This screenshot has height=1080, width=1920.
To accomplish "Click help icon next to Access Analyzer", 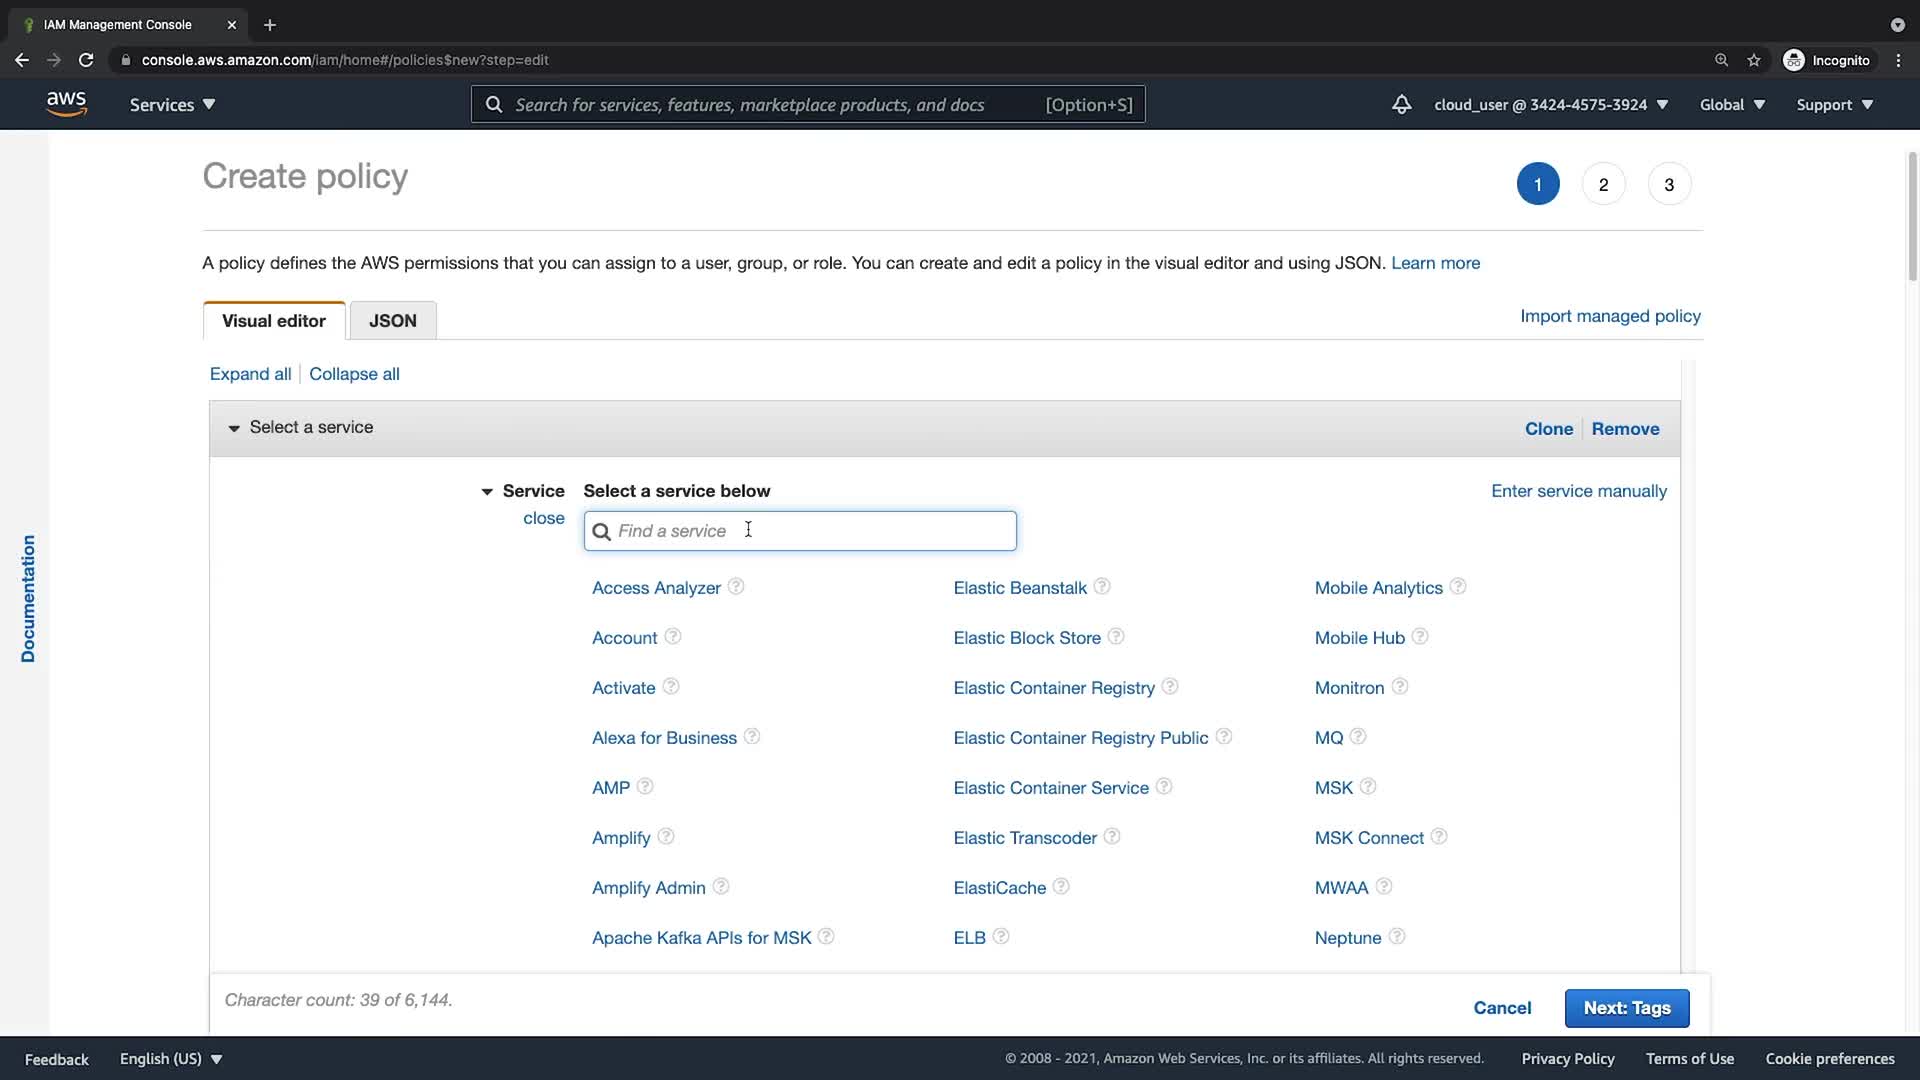I will tap(736, 587).
